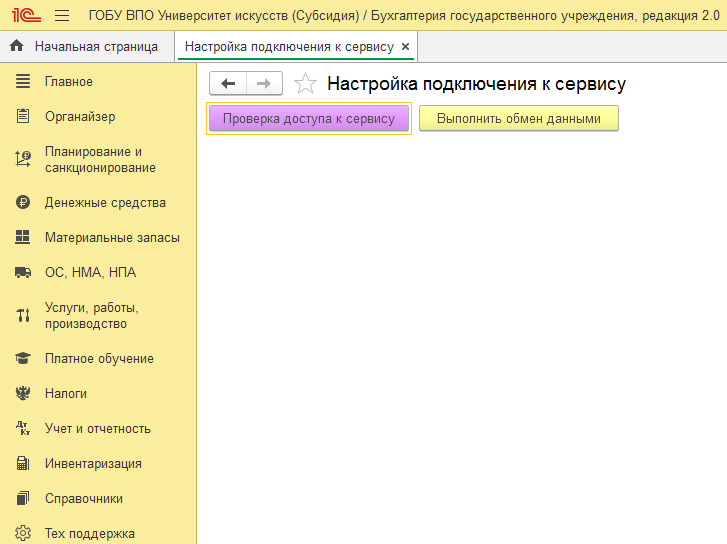Image resolution: width=727 pixels, height=544 pixels.
Task: Click the 1C logo icon
Action: pyautogui.click(x=26, y=15)
